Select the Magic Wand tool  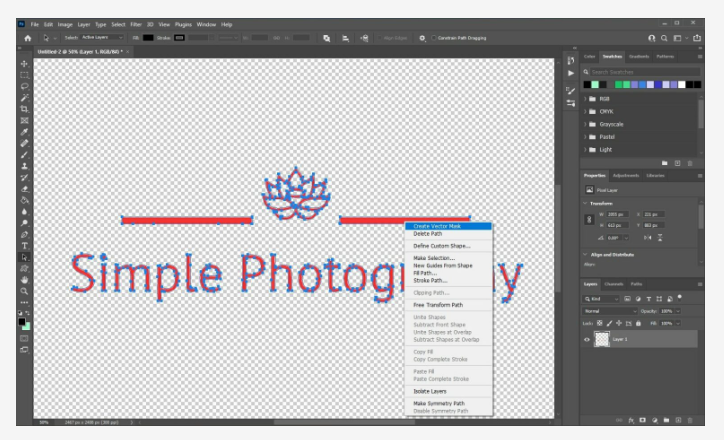pyautogui.click(x=24, y=97)
